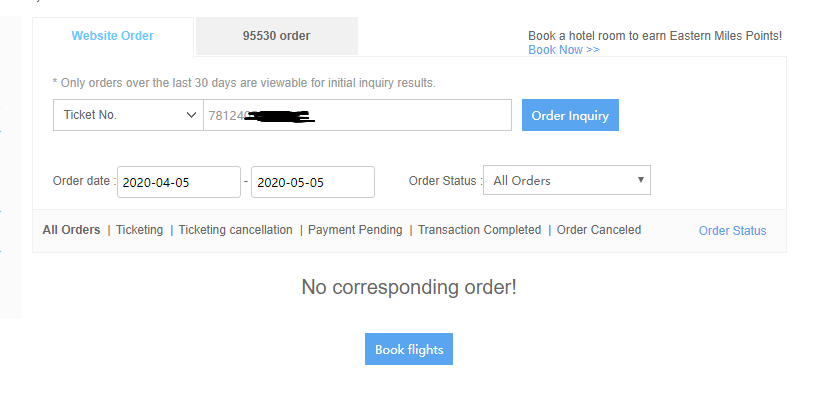Select the order start date field 2020-04-05
This screenshot has width=814, height=395.
point(179,182)
